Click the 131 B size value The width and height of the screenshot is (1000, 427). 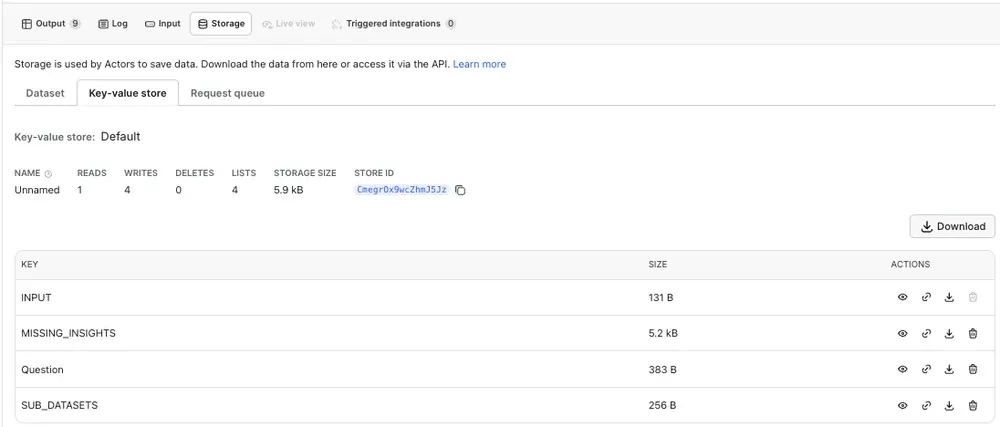[x=661, y=297]
